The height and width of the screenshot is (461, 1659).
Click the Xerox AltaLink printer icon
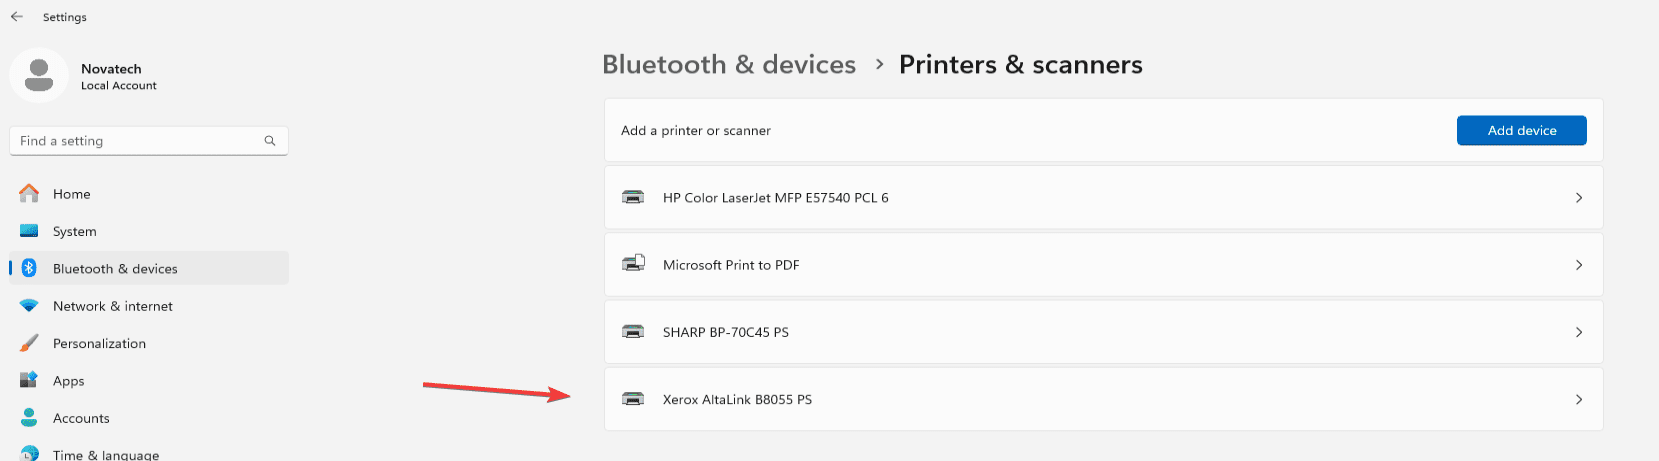click(633, 399)
